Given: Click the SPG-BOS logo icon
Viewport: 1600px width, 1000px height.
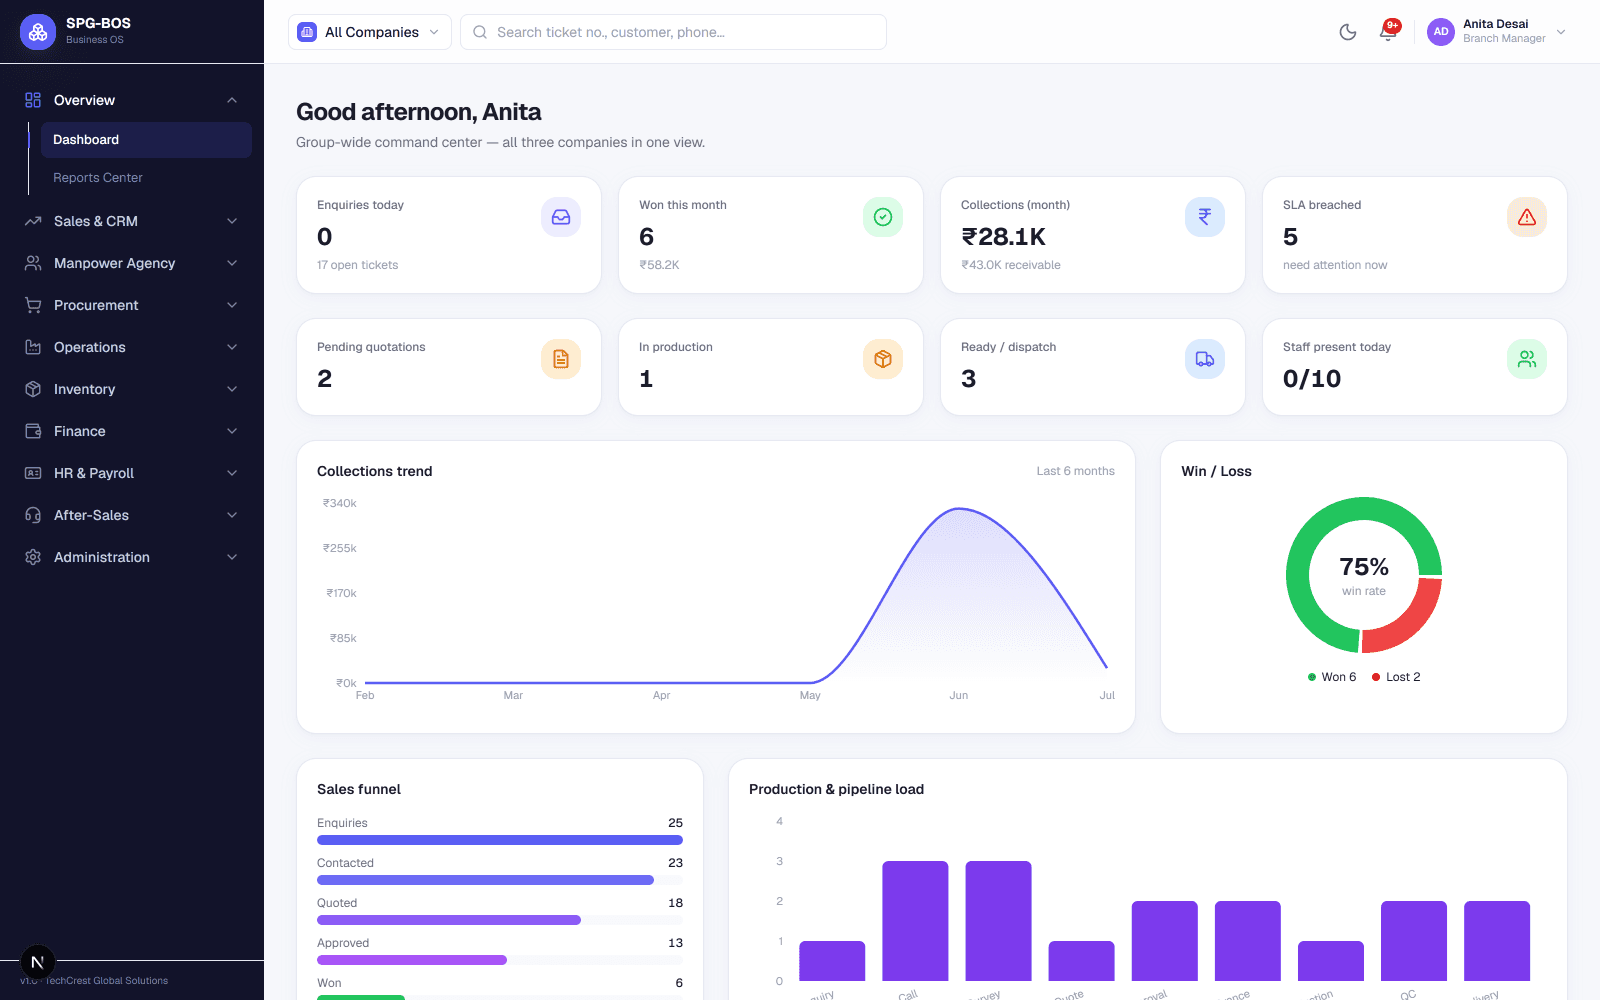Looking at the screenshot, I should 38,32.
